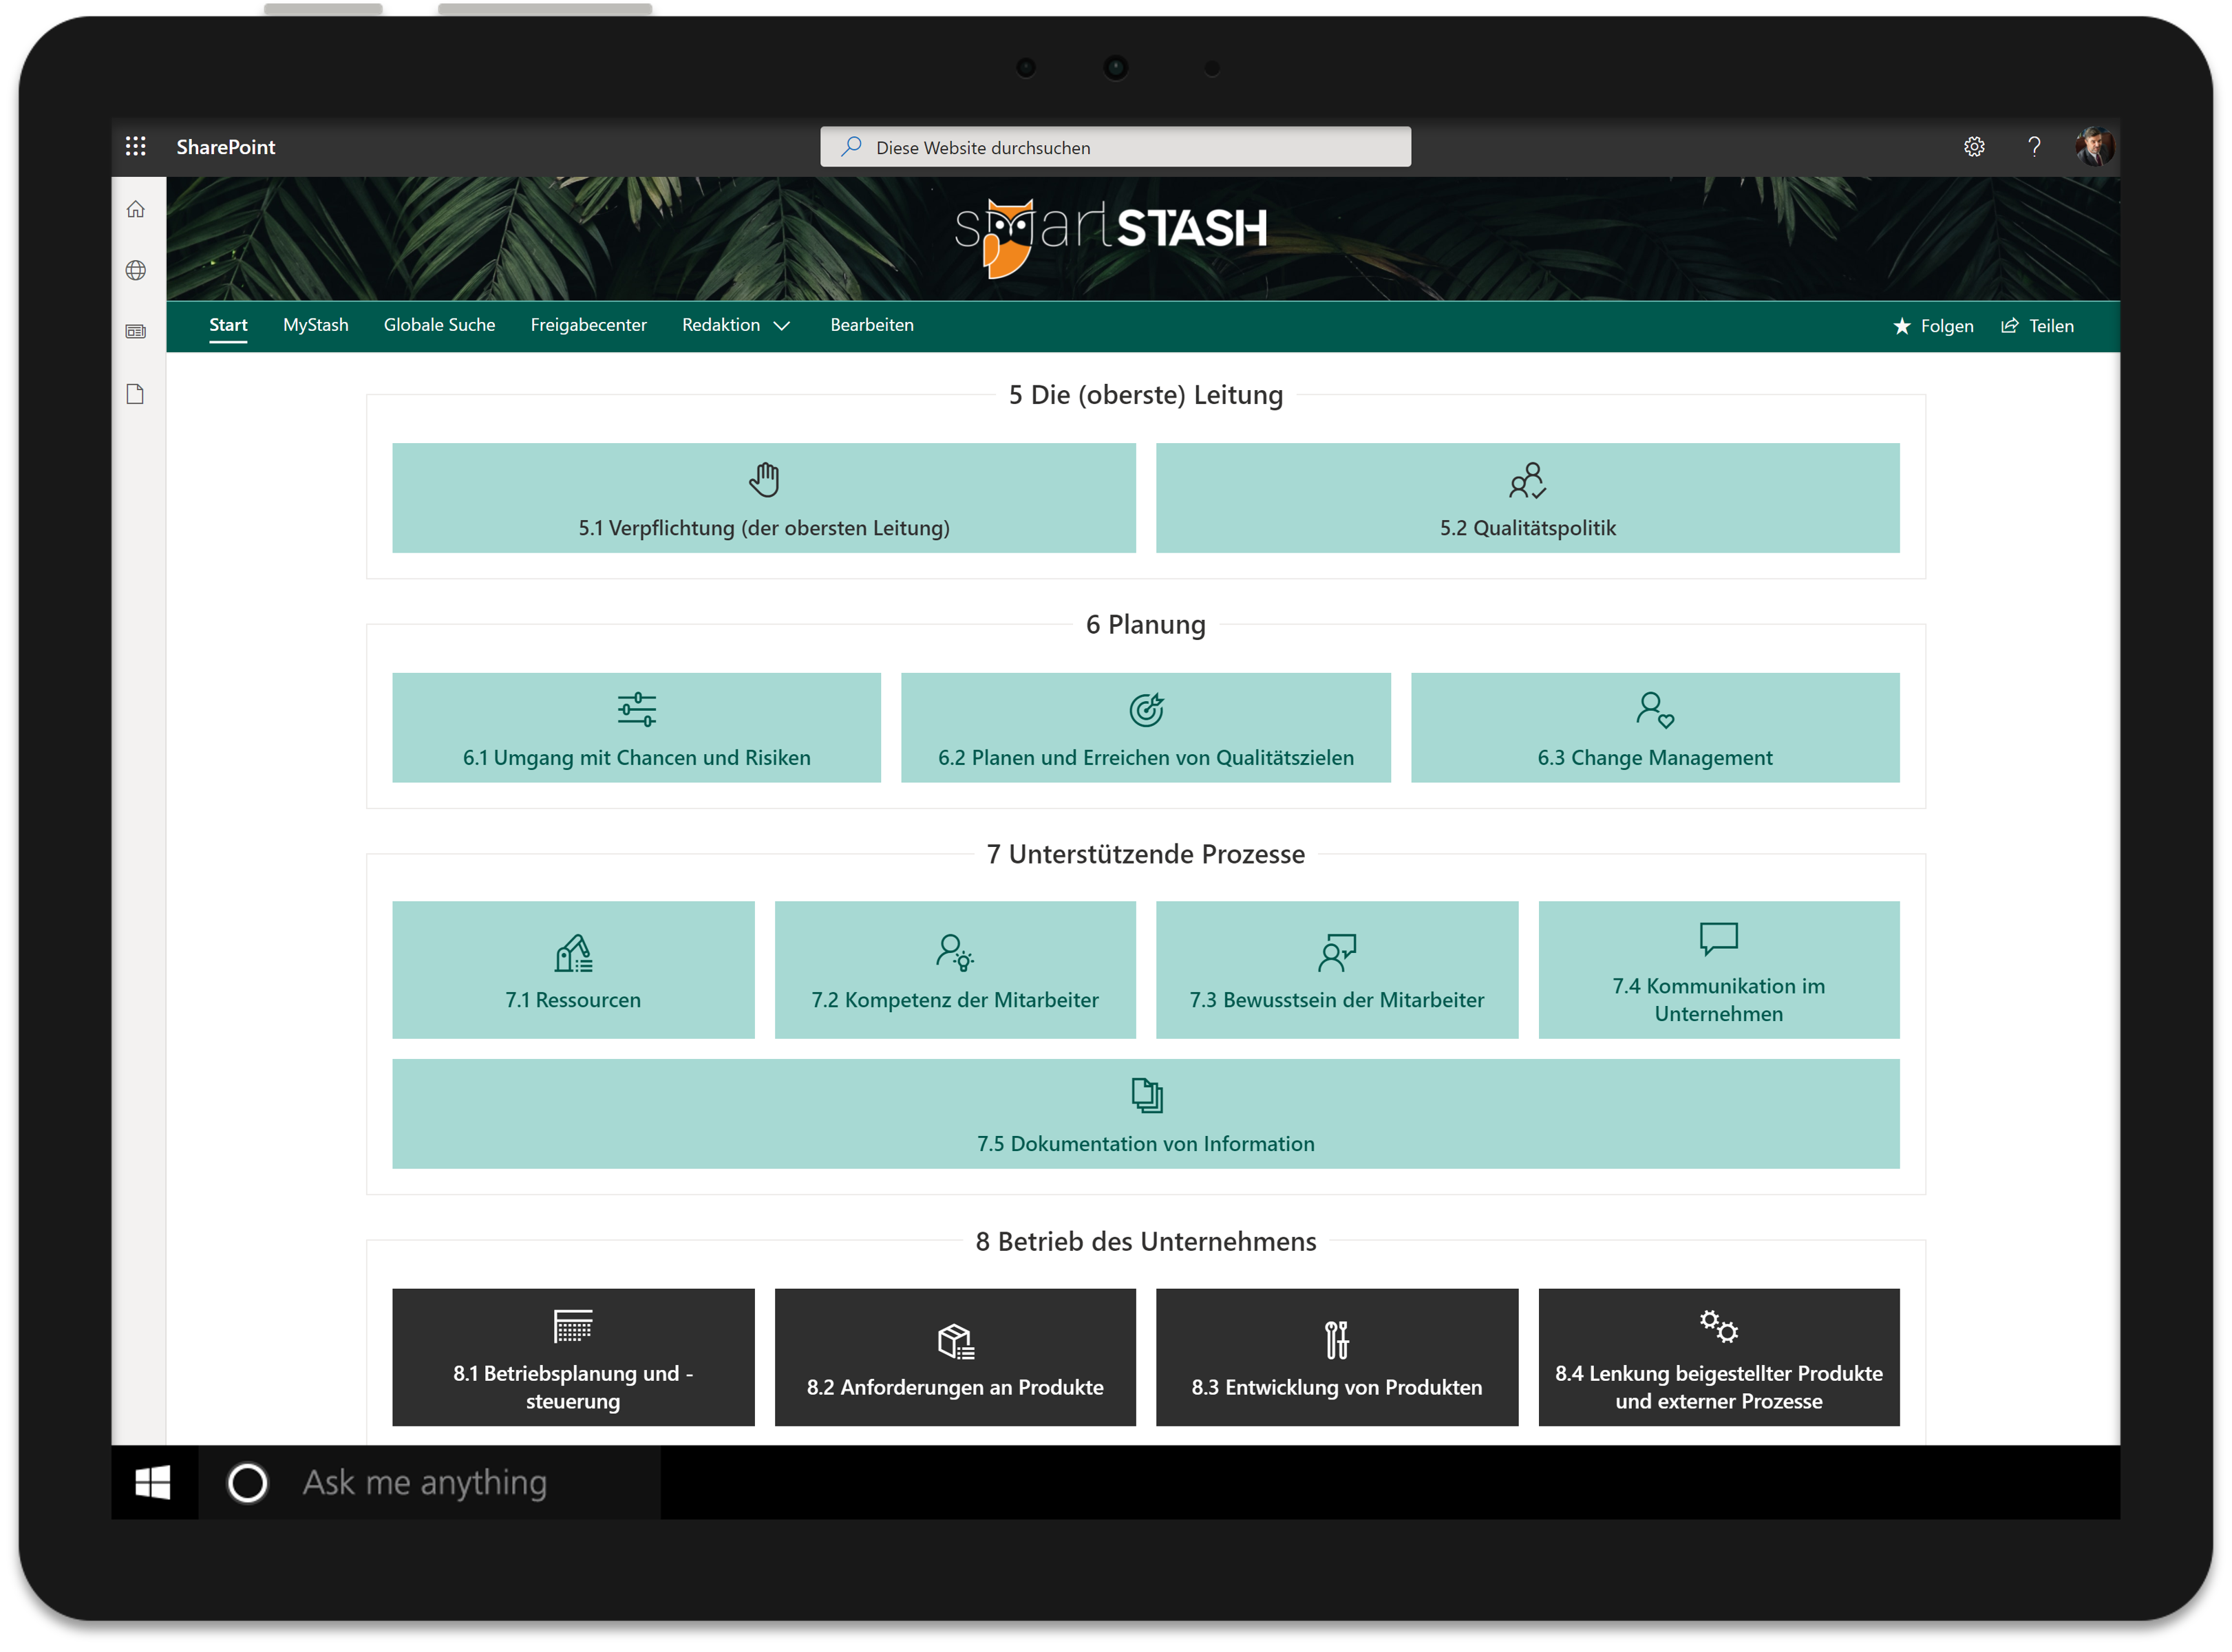Screen dimensions: 2232x1652
Task: Click the '8 Betrieb des Unternehmens' heading
Action: pyautogui.click(x=1146, y=1242)
